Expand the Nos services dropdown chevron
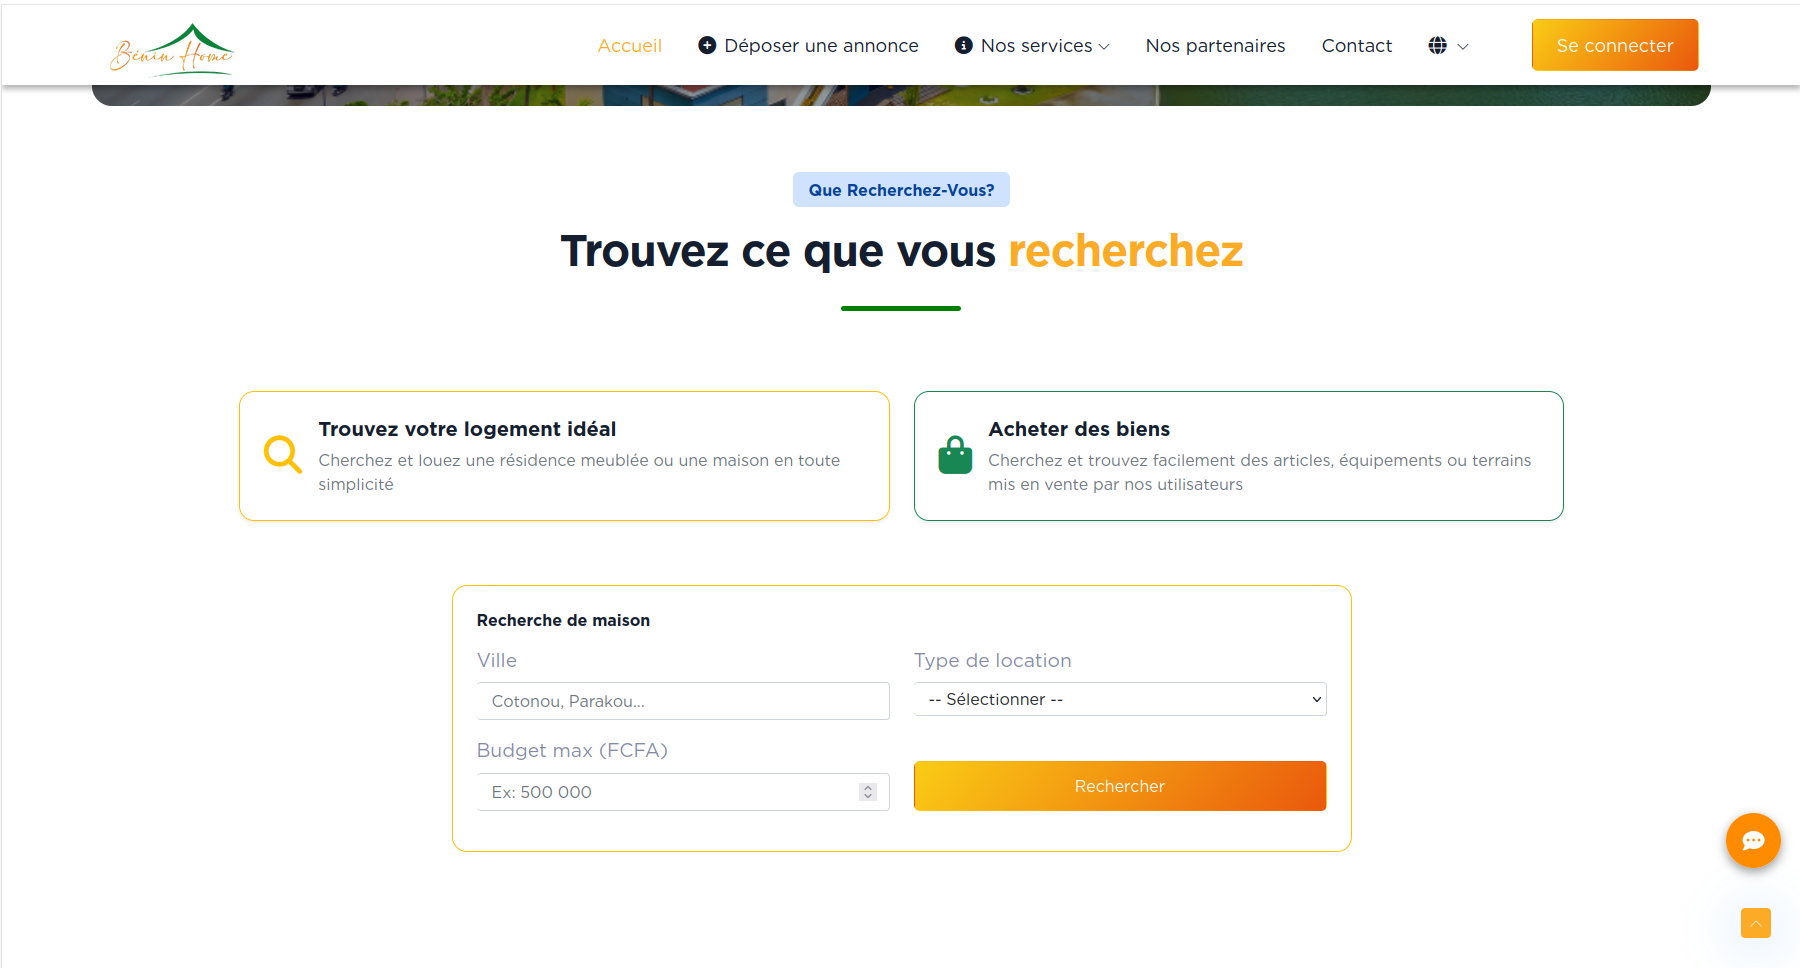The height and width of the screenshot is (968, 1800). click(x=1104, y=47)
